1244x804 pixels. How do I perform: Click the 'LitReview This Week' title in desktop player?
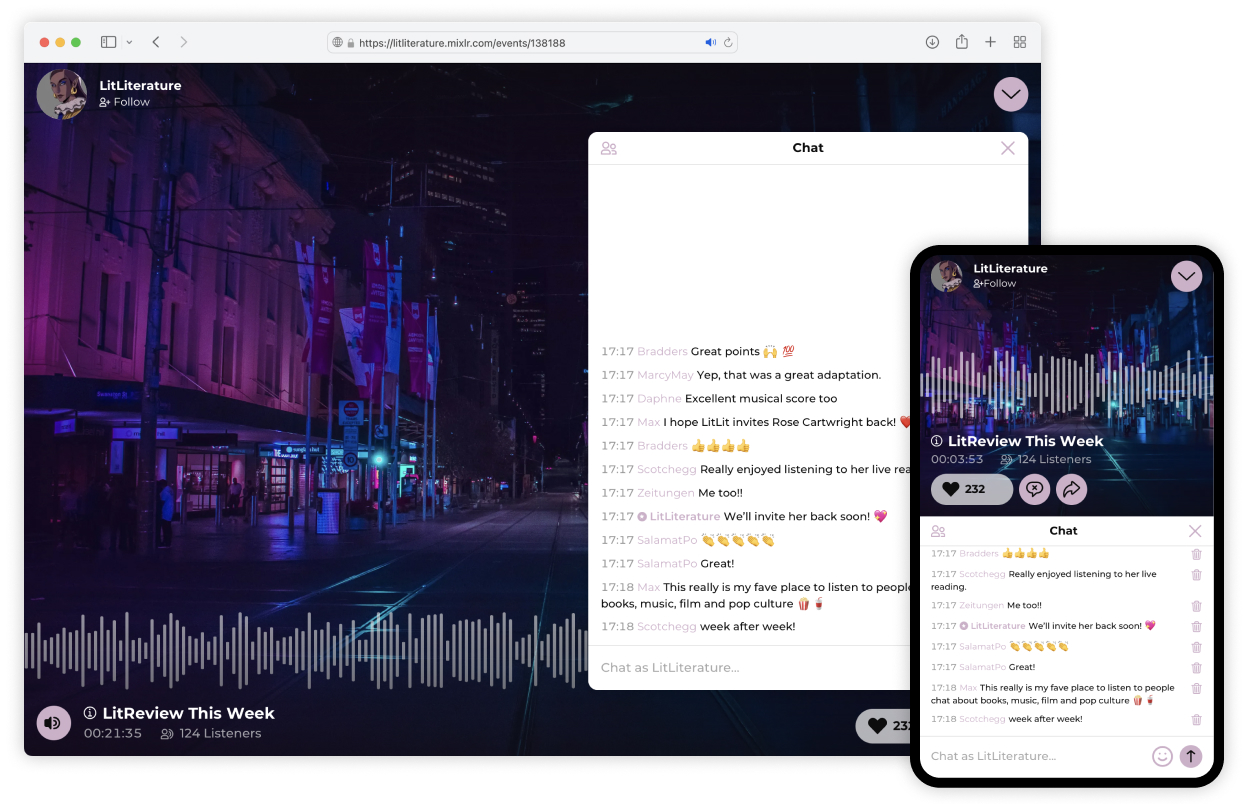tap(188, 713)
